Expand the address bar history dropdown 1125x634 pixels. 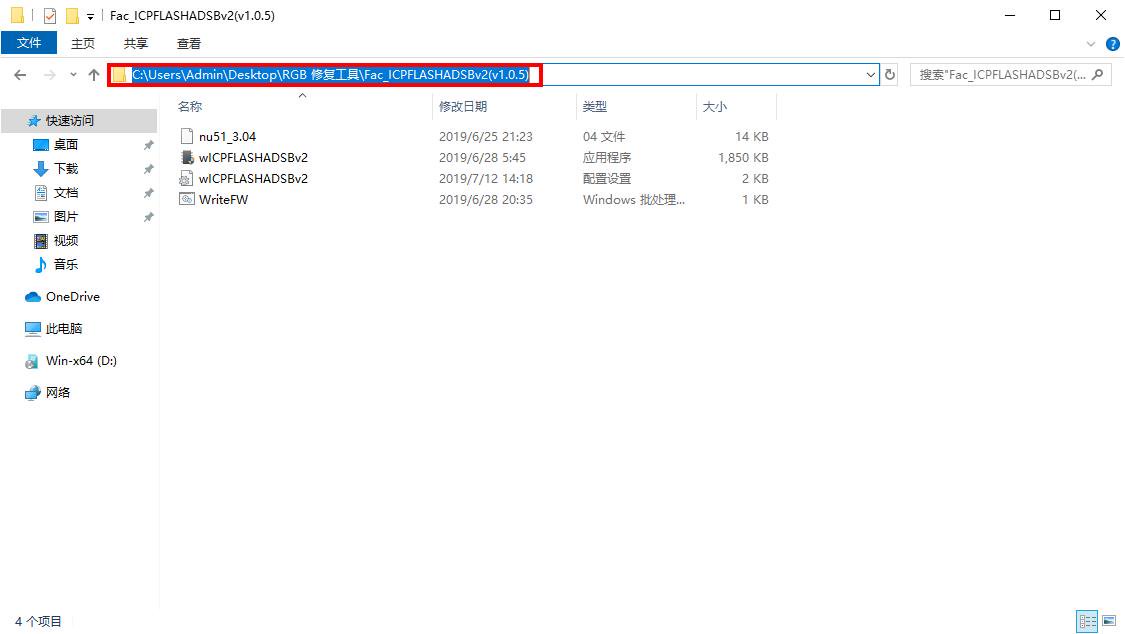pos(870,75)
